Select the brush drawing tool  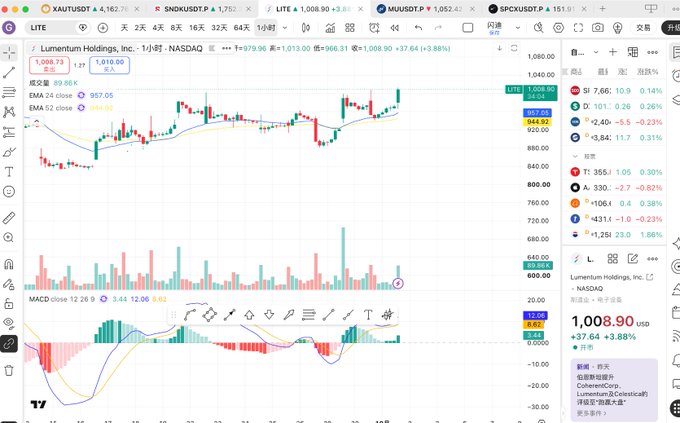9,152
